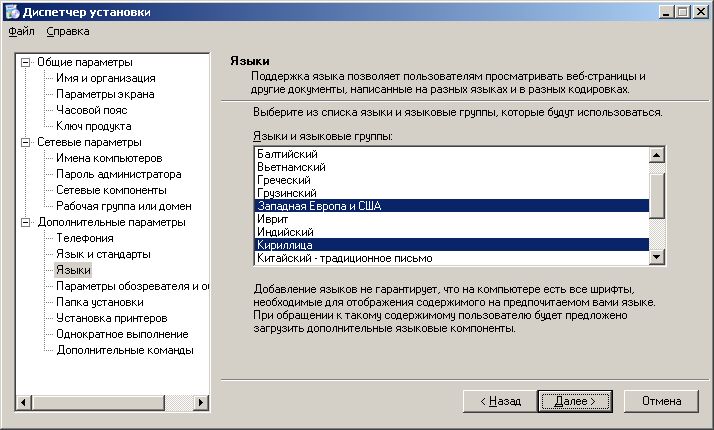Choose Иврит from the language groups
This screenshot has width=714, height=430.
click(273, 219)
